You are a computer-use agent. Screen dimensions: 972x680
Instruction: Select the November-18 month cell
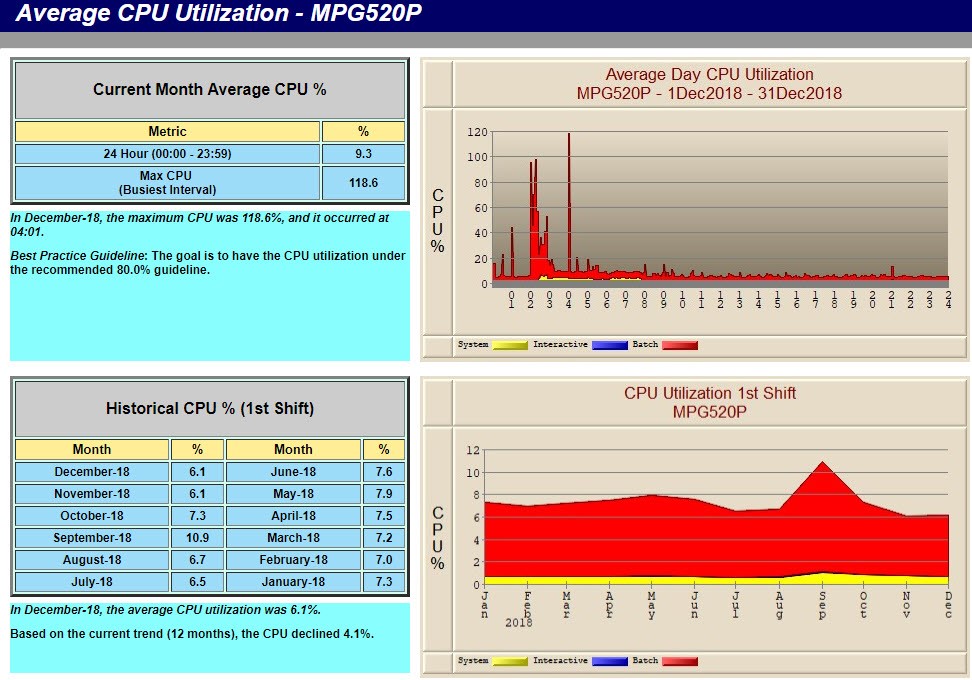point(92,494)
